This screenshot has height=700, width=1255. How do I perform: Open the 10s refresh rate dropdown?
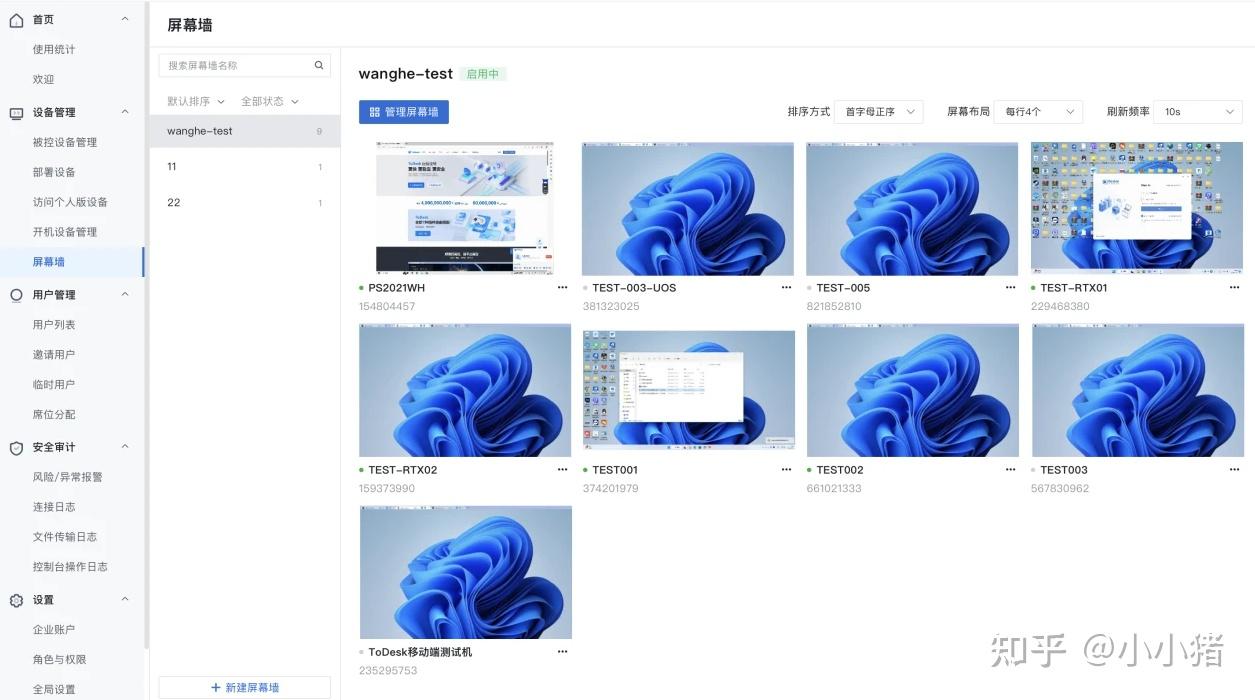[x=1198, y=112]
